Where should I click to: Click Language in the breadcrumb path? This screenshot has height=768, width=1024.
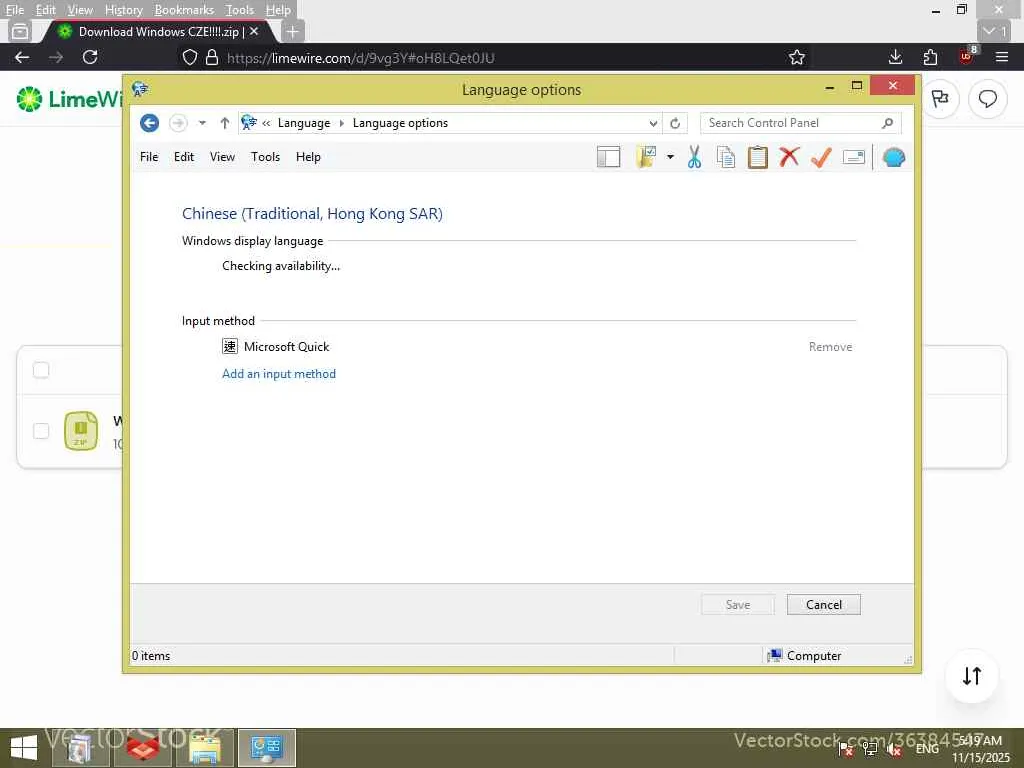pyautogui.click(x=304, y=123)
